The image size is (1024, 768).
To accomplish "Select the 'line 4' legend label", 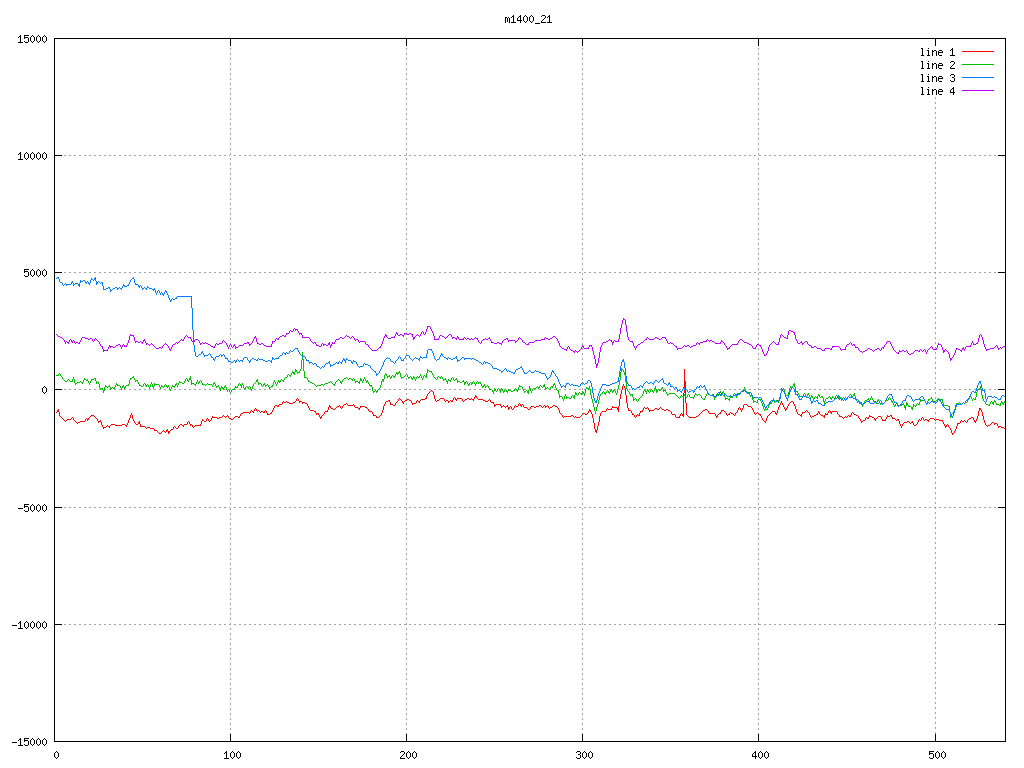I will pos(937,91).
